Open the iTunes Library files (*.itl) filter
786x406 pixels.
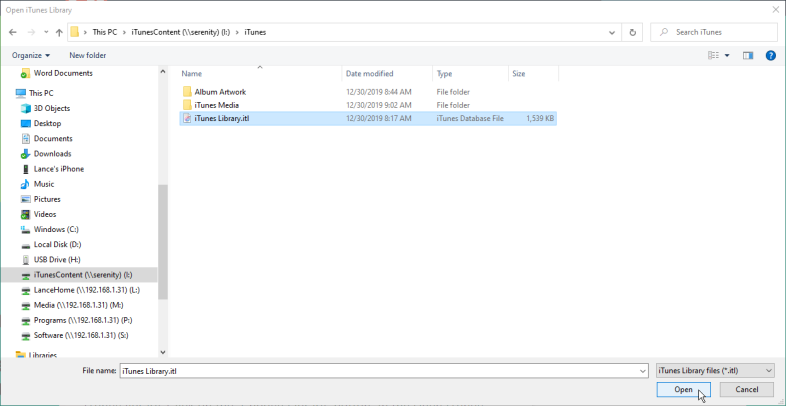[x=715, y=371]
